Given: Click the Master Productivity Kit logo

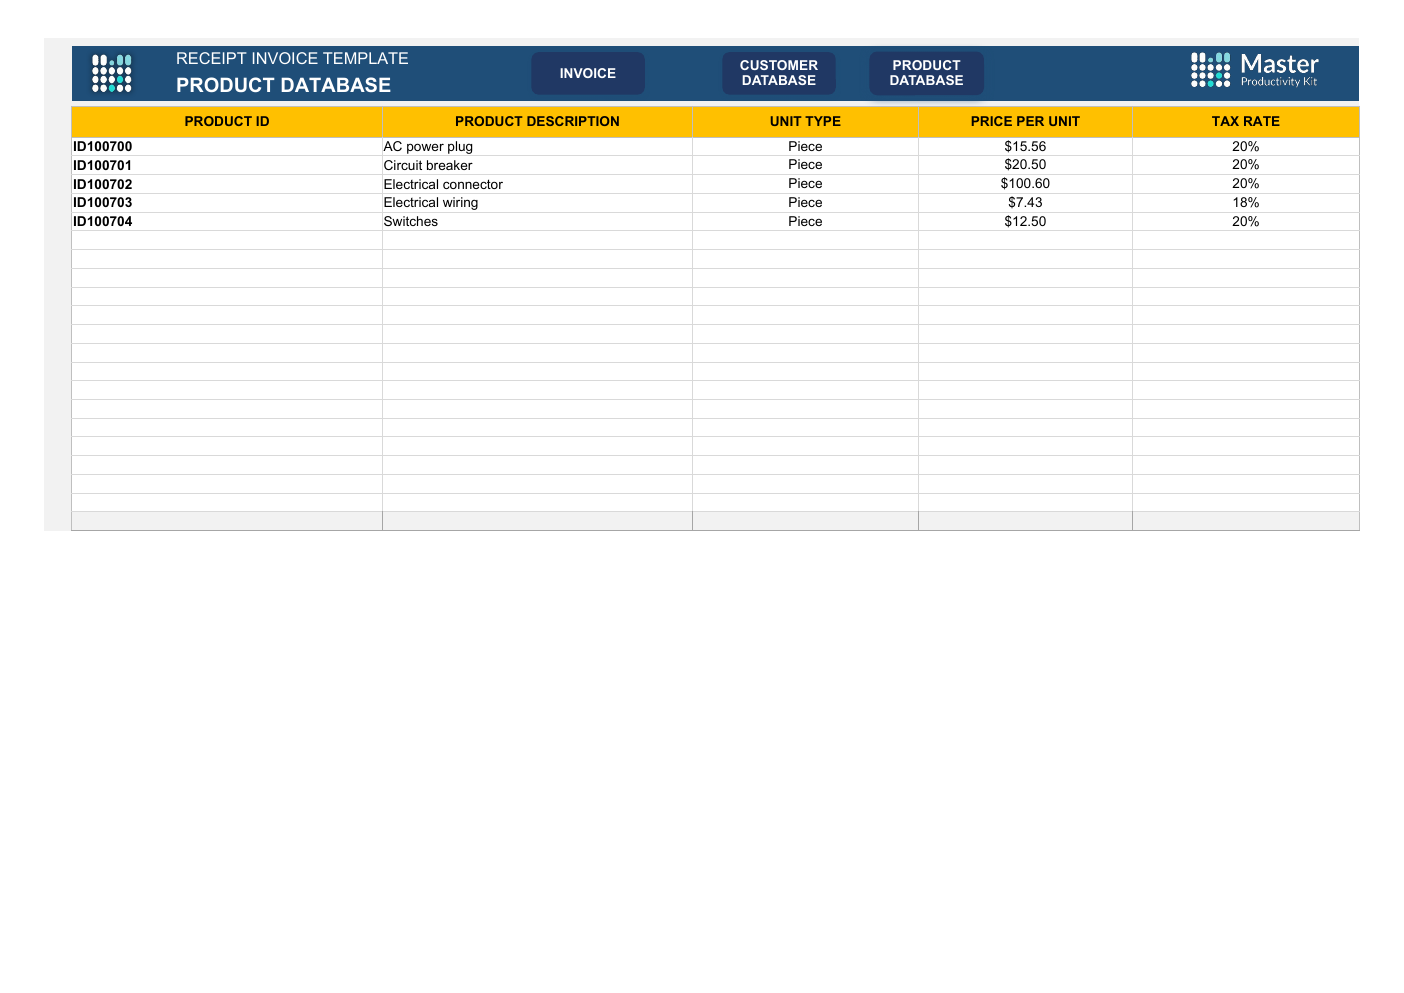Looking at the screenshot, I should [1254, 70].
